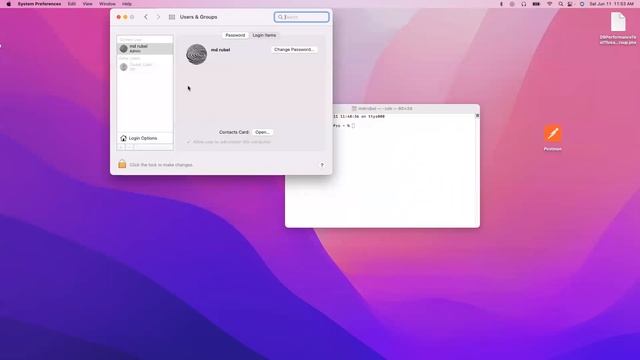Open Control Center in menu bar

coord(570,4)
